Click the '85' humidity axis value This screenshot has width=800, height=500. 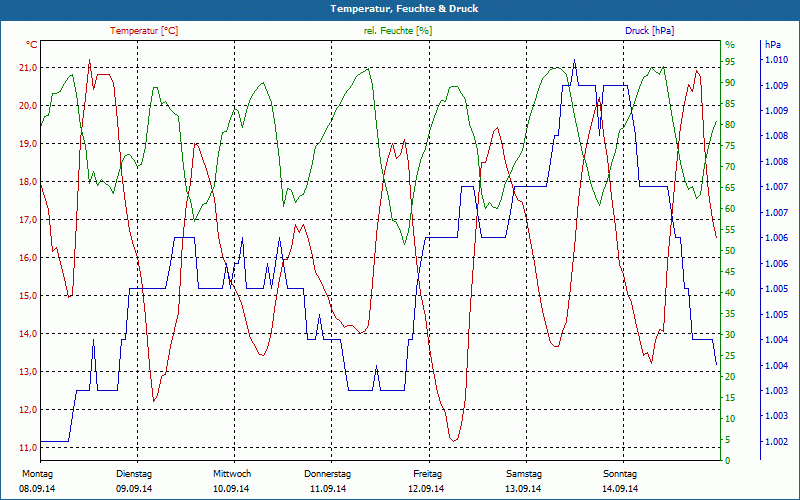coord(730,104)
